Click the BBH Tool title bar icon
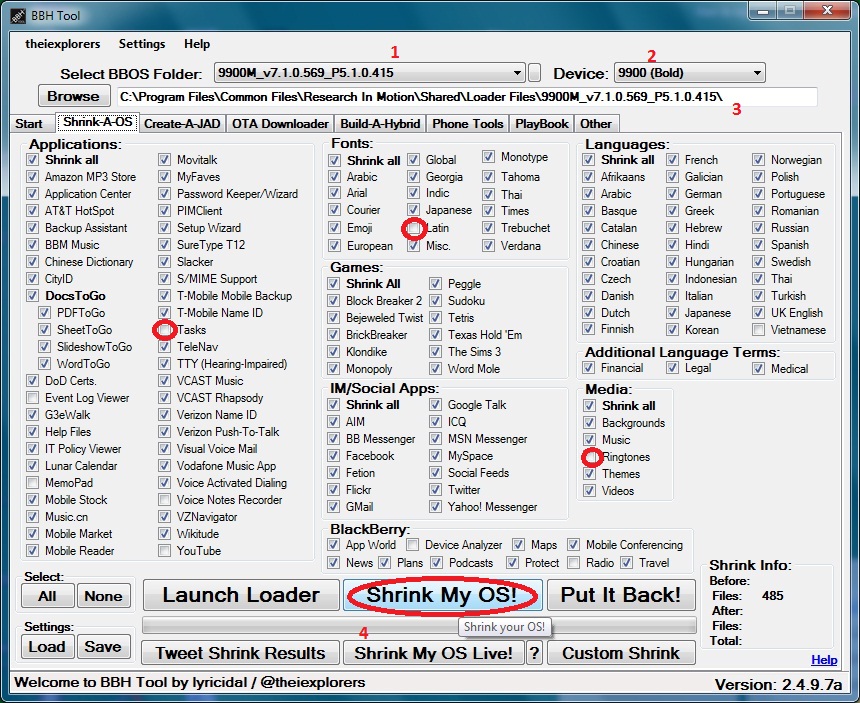This screenshot has width=860, height=703. tap(18, 16)
